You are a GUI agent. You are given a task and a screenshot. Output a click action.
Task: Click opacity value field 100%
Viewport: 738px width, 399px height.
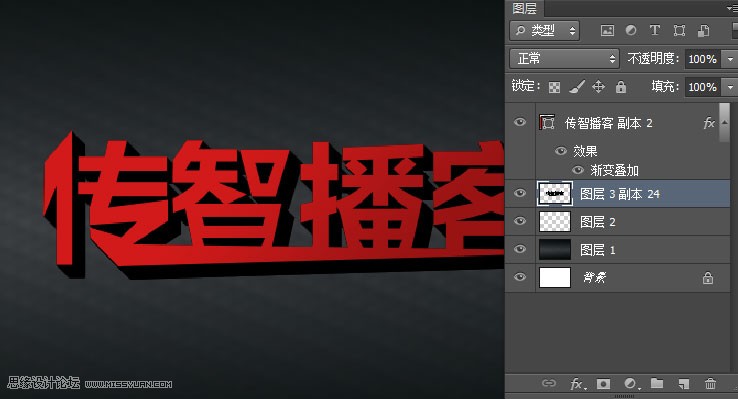pyautogui.click(x=702, y=59)
